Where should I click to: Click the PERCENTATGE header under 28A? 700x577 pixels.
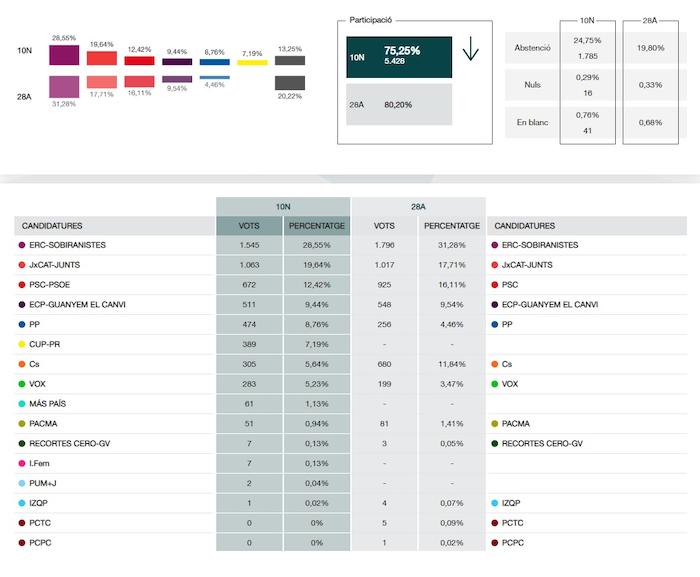tap(452, 226)
